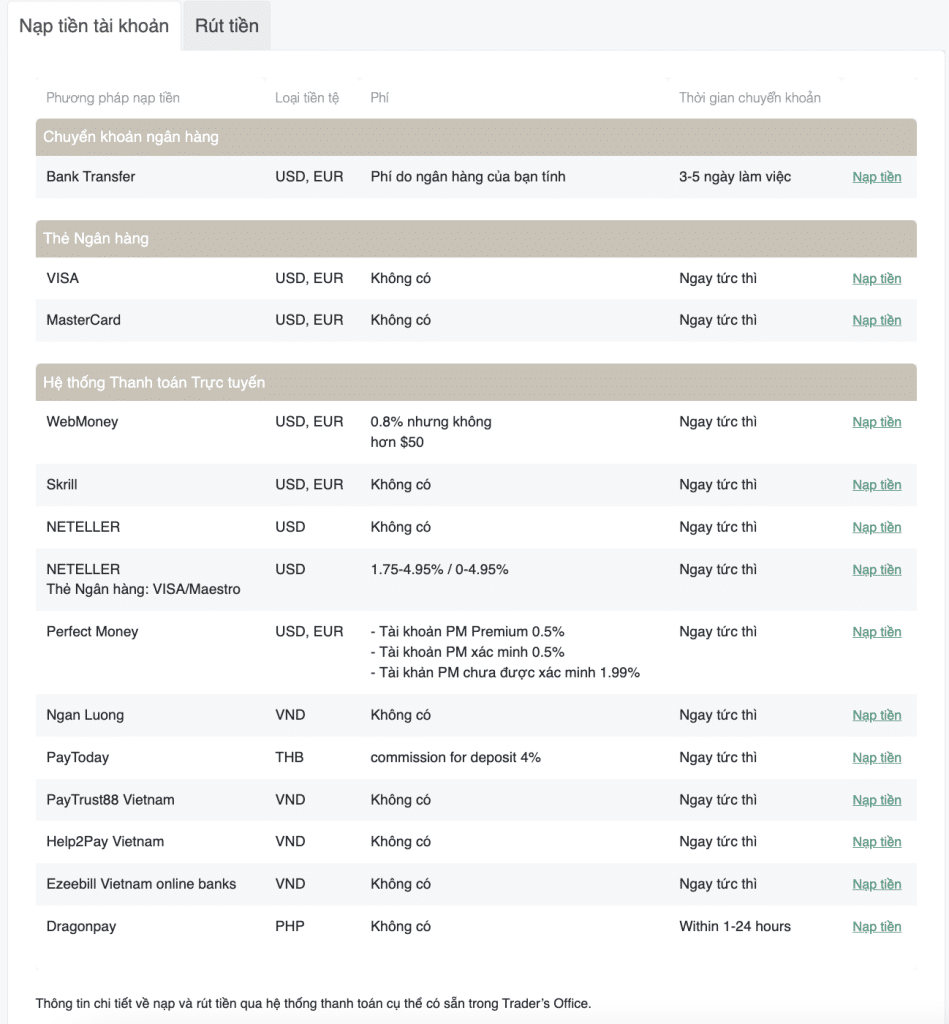Viewport: 949px width, 1024px height.
Task: Click Nạp tiền for Ezeebill Vietnam online banks
Action: click(x=876, y=885)
